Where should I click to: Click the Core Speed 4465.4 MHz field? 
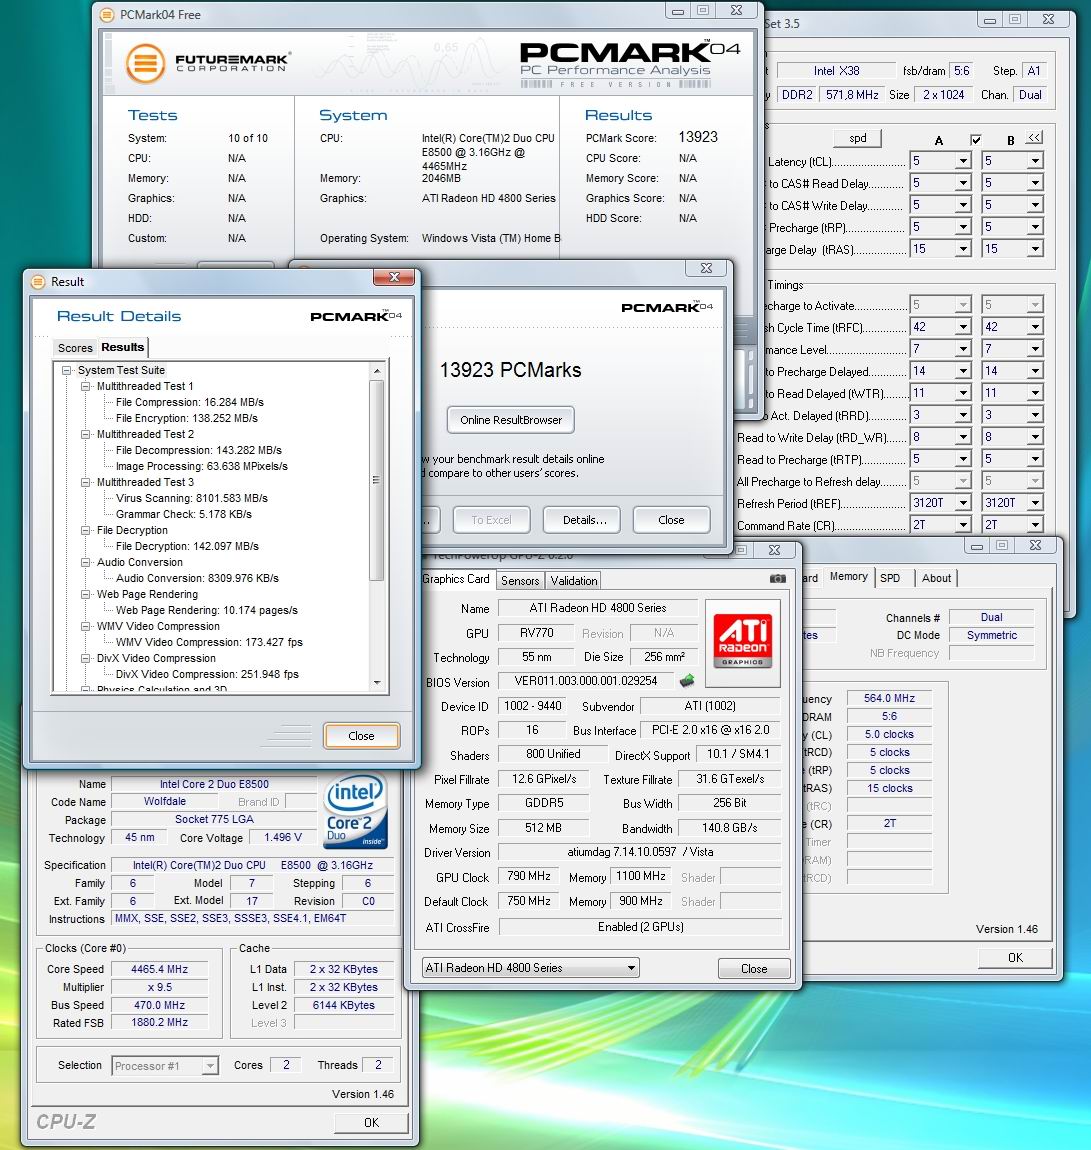[x=159, y=970]
